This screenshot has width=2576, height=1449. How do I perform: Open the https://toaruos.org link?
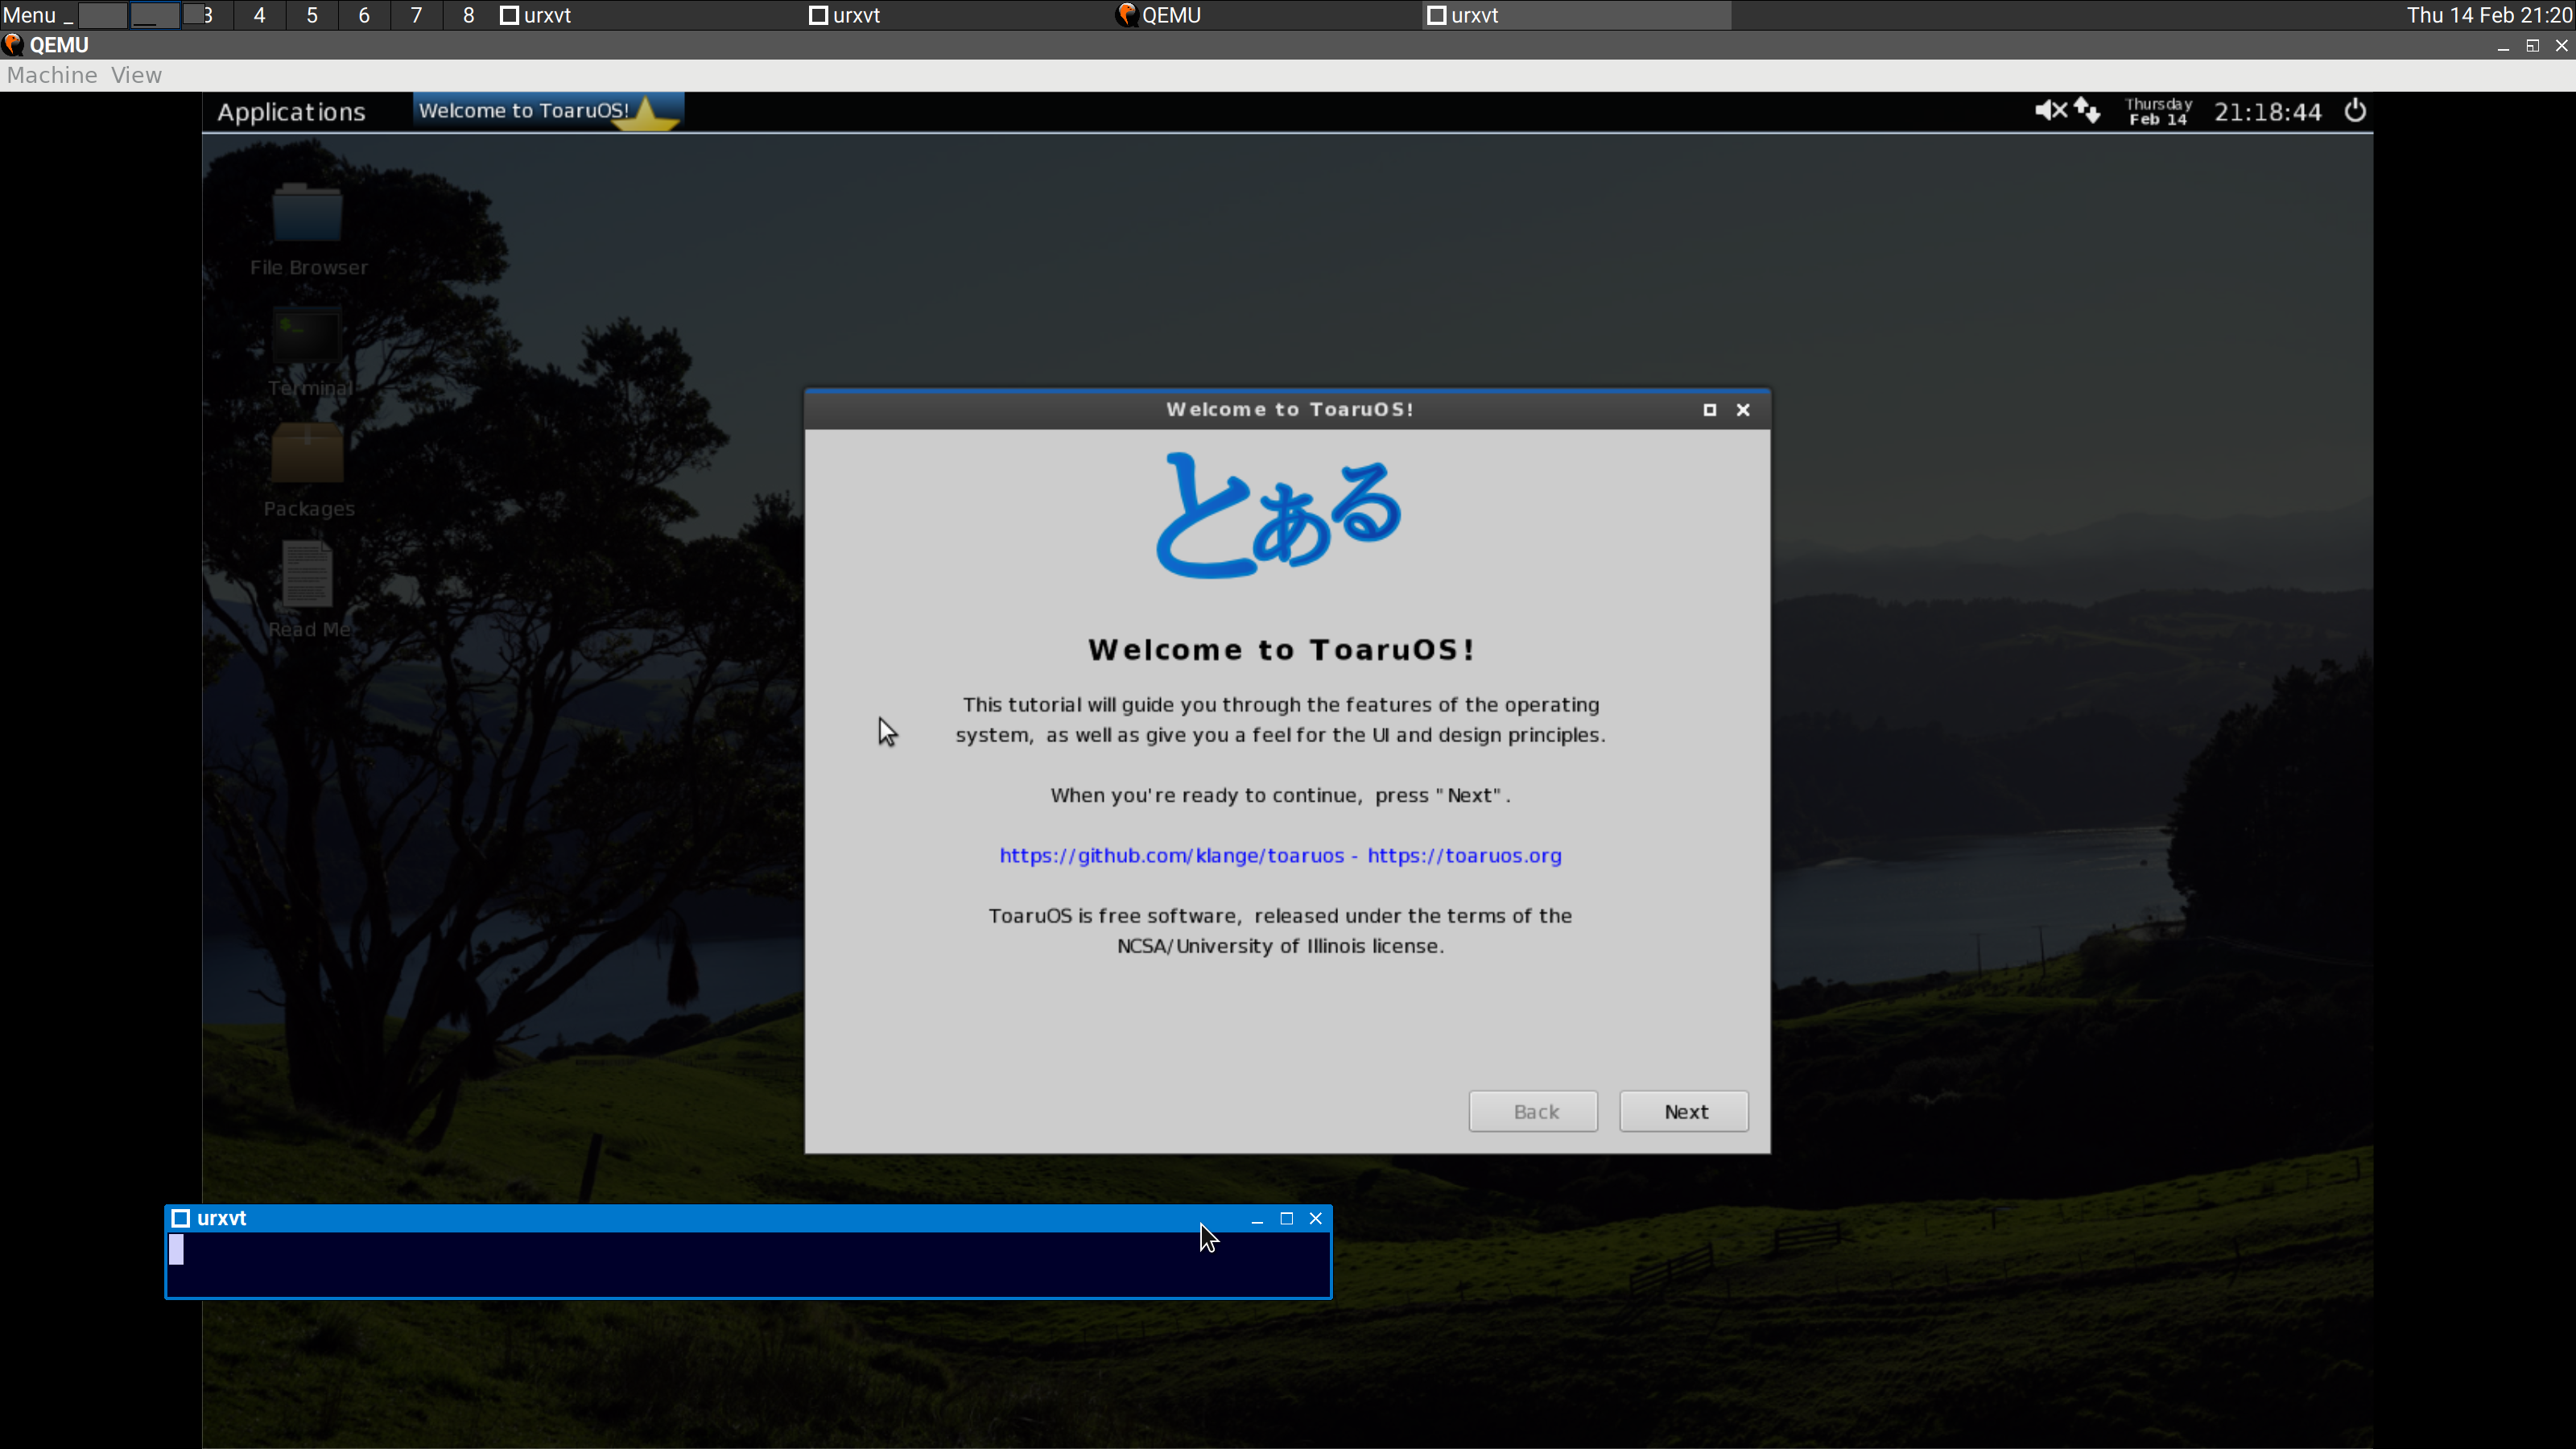[x=1464, y=856]
